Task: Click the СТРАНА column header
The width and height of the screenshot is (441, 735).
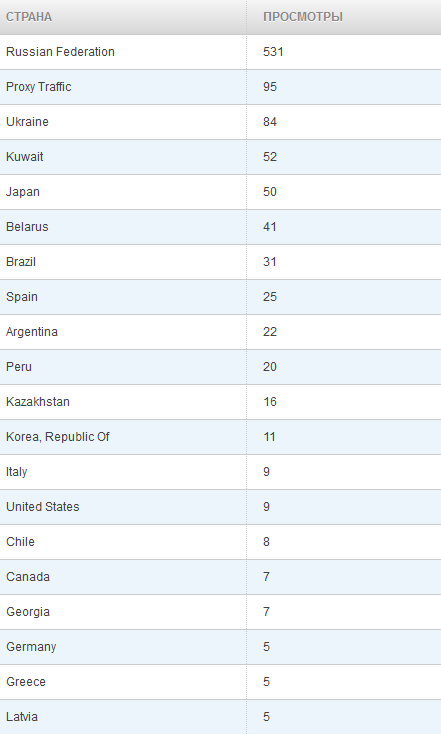Action: click(x=29, y=17)
